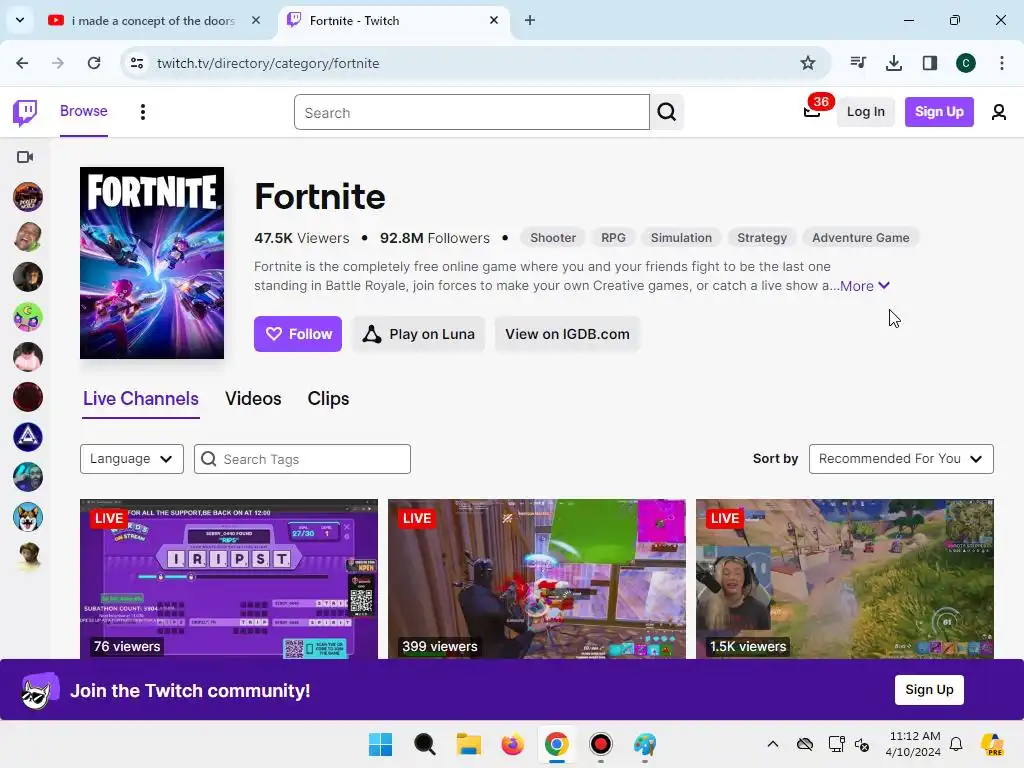Screen dimensions: 1024x768
Task: Switch to the YouTube doors concept tab
Action: pyautogui.click(x=154, y=20)
